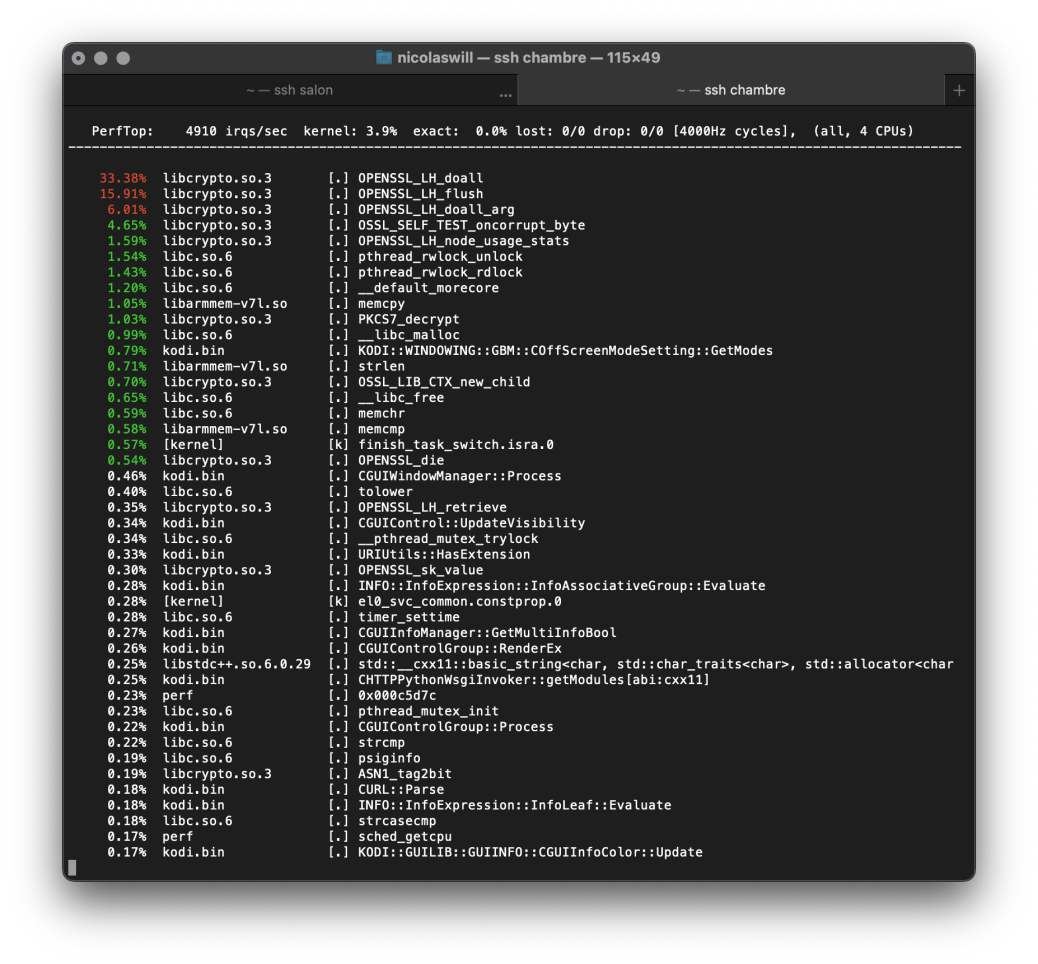Click the green zoom window button

(123, 58)
